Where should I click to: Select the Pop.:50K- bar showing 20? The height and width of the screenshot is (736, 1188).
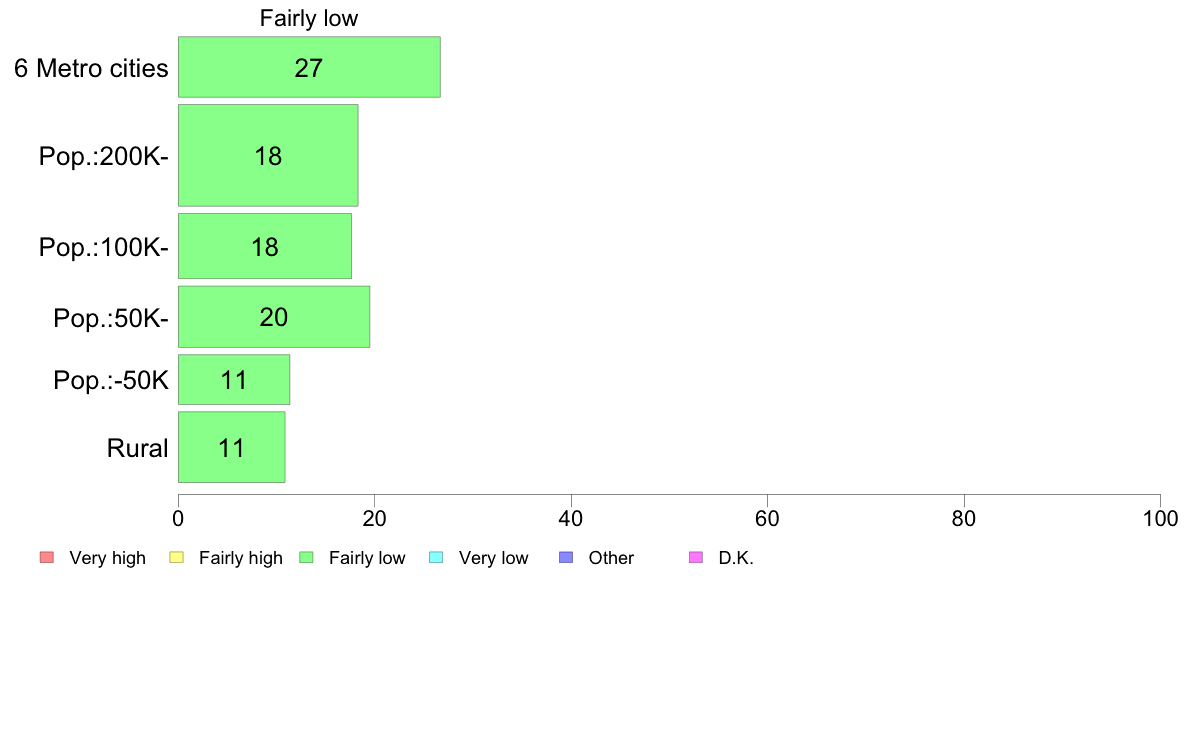tap(274, 317)
